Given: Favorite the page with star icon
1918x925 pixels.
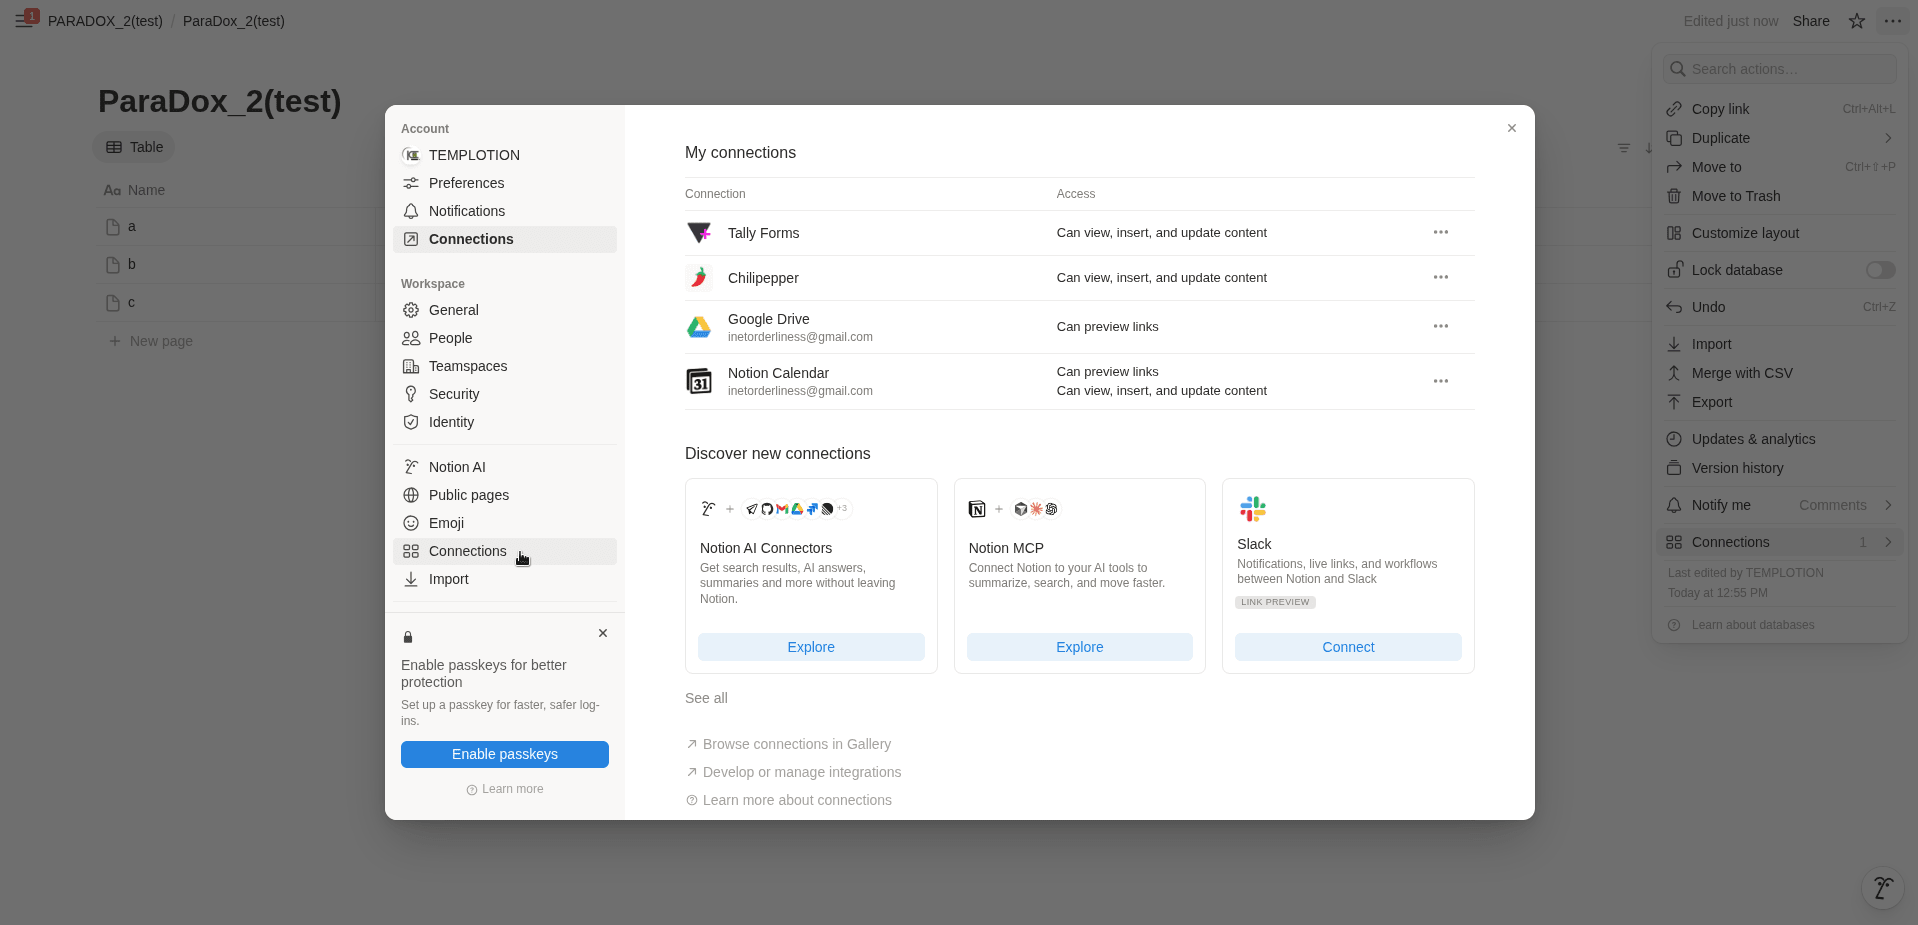Looking at the screenshot, I should tap(1856, 21).
